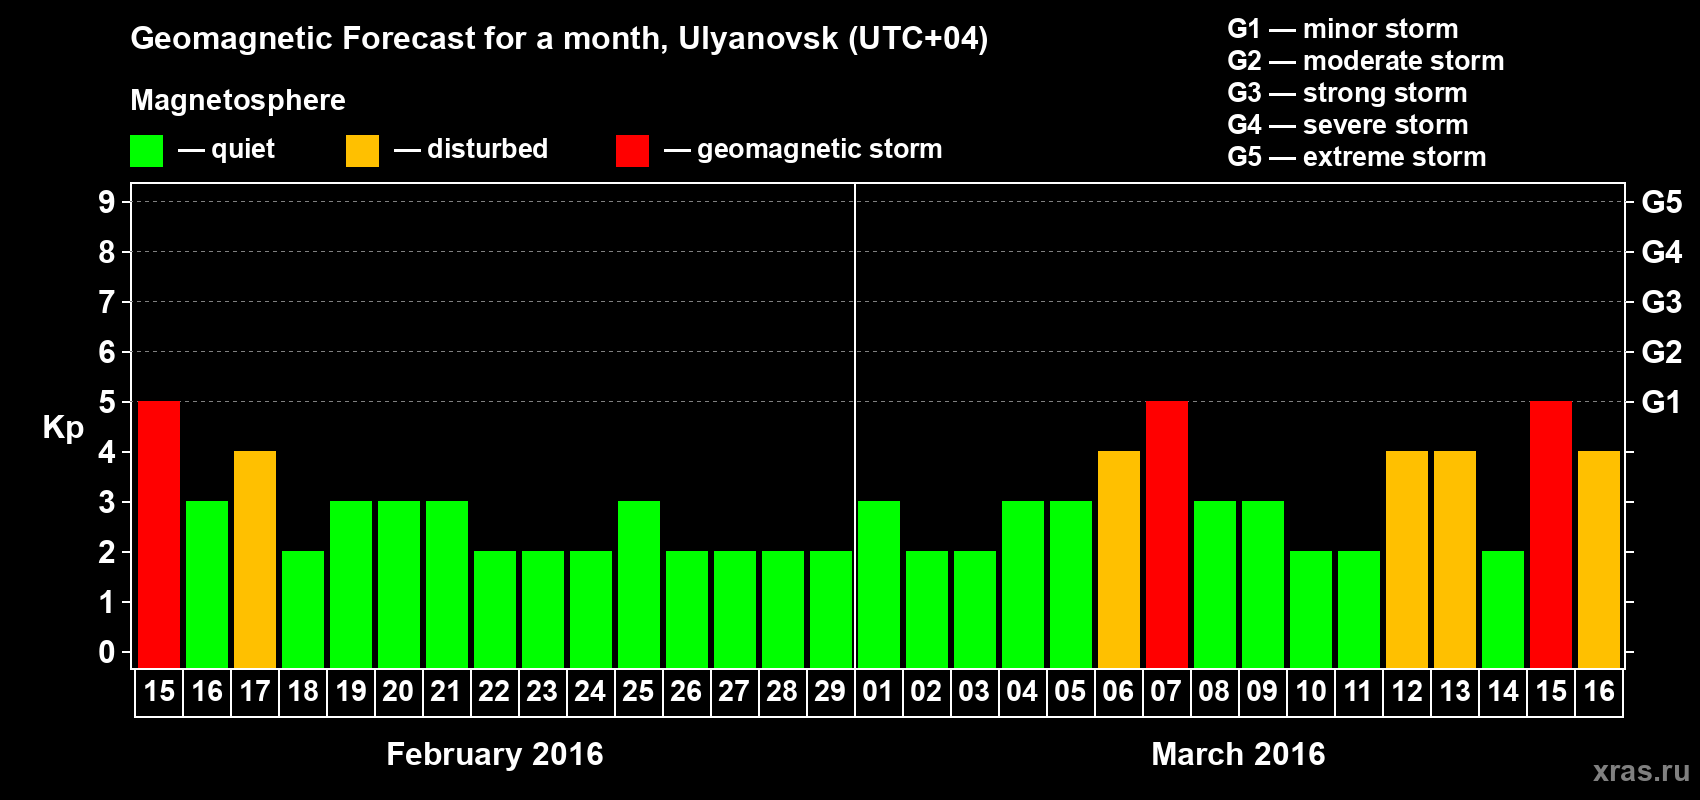The width and height of the screenshot is (1700, 800).
Task: Click the date cell '08' in March
Action: click(1215, 692)
